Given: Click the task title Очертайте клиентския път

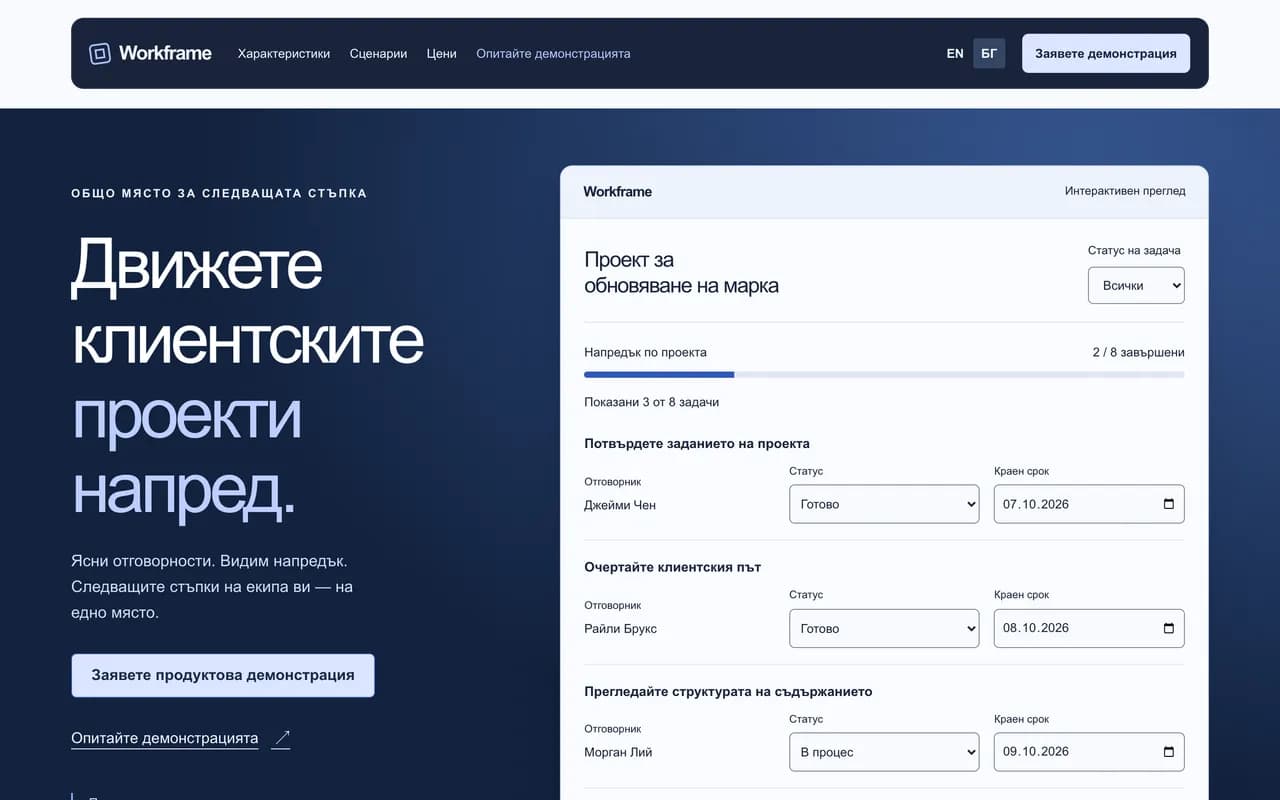Looking at the screenshot, I should (673, 567).
